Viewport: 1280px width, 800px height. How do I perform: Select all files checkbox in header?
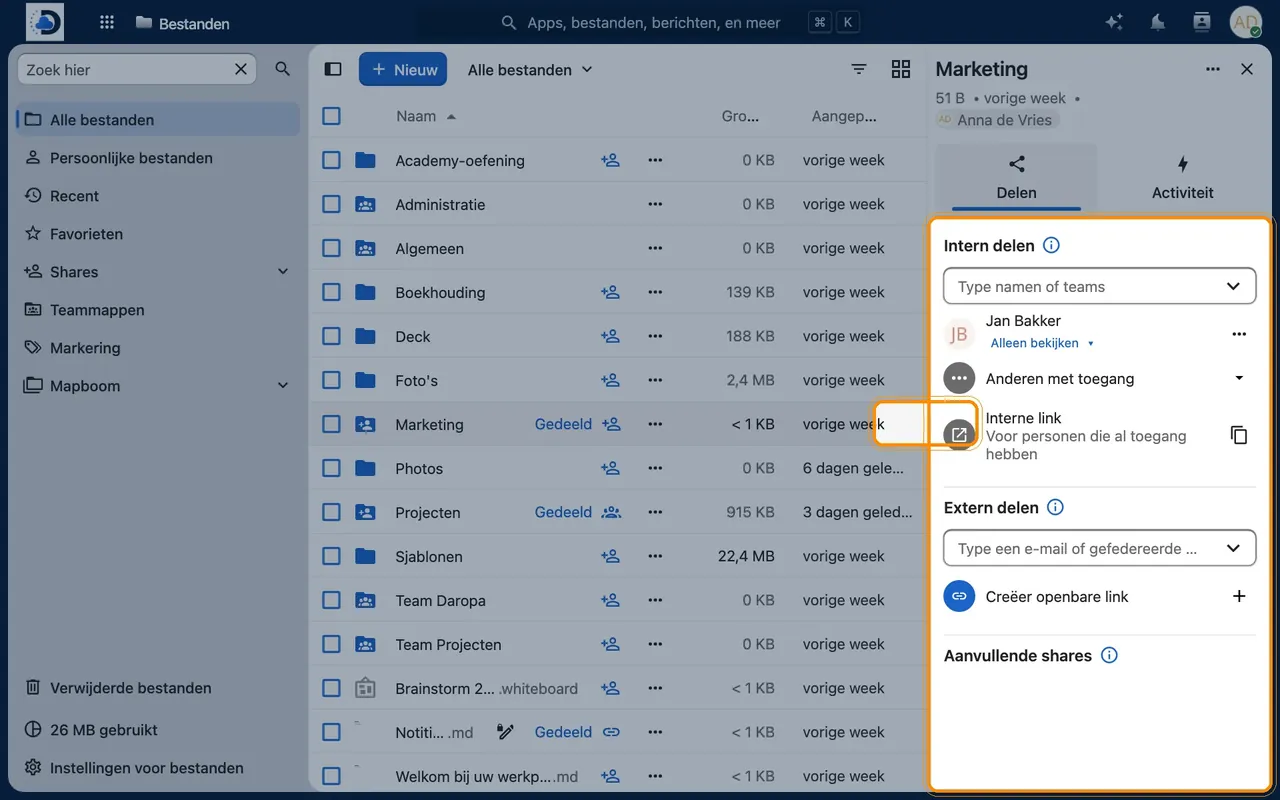tap(331, 116)
